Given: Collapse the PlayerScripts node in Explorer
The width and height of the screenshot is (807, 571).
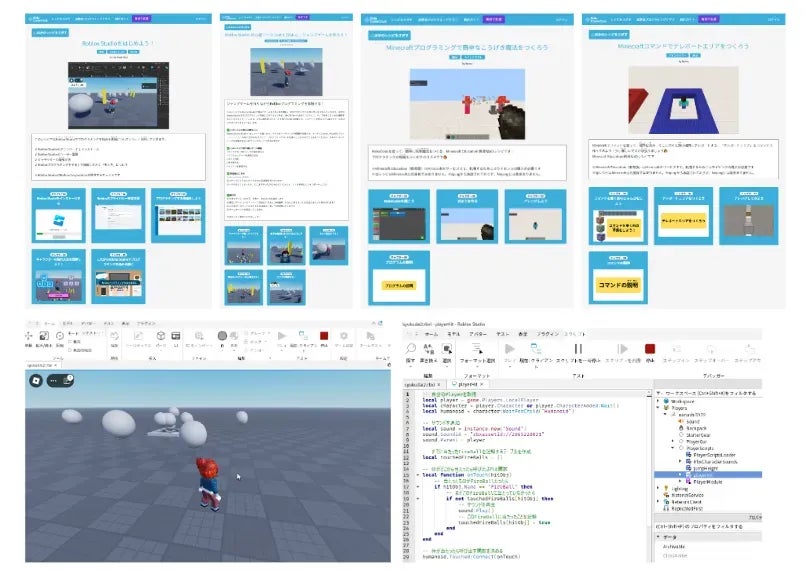Looking at the screenshot, I should (x=673, y=448).
